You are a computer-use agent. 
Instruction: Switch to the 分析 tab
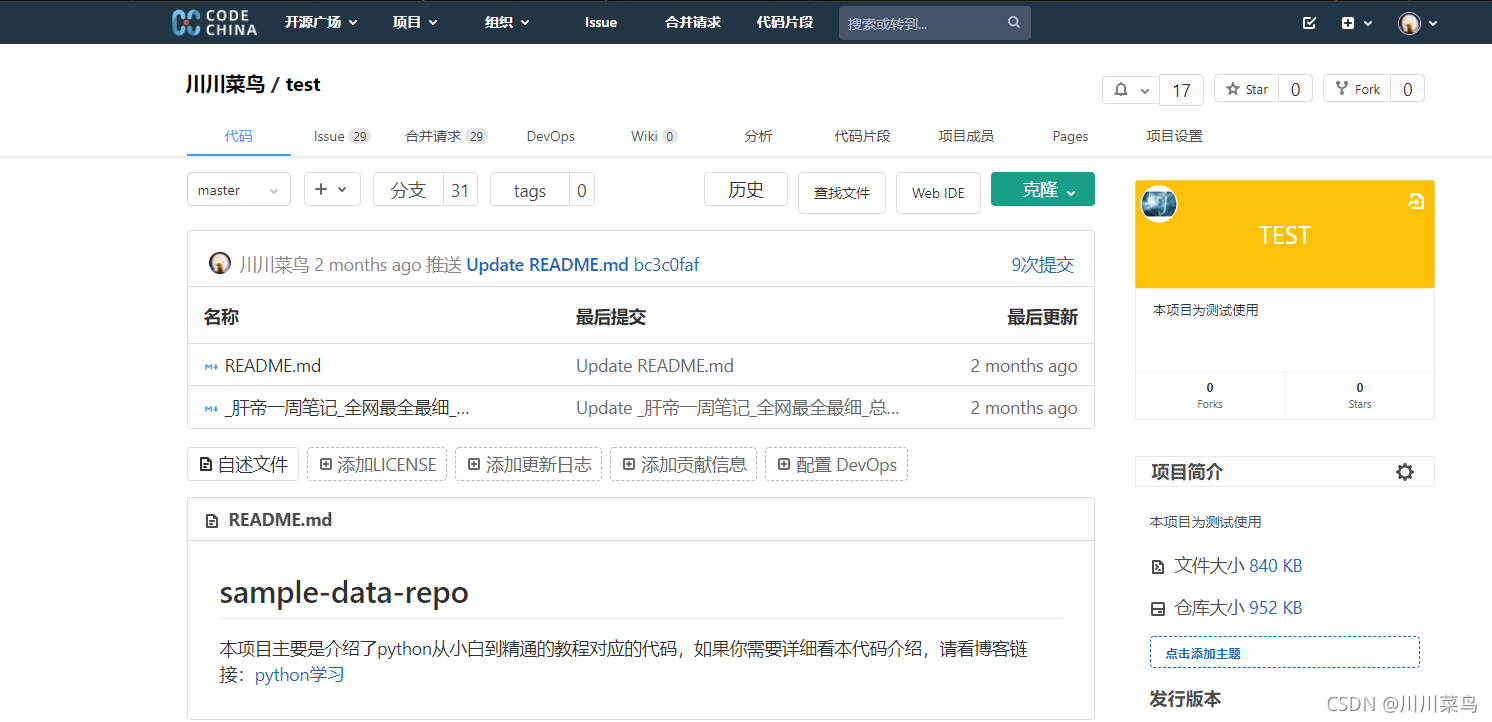pos(758,136)
